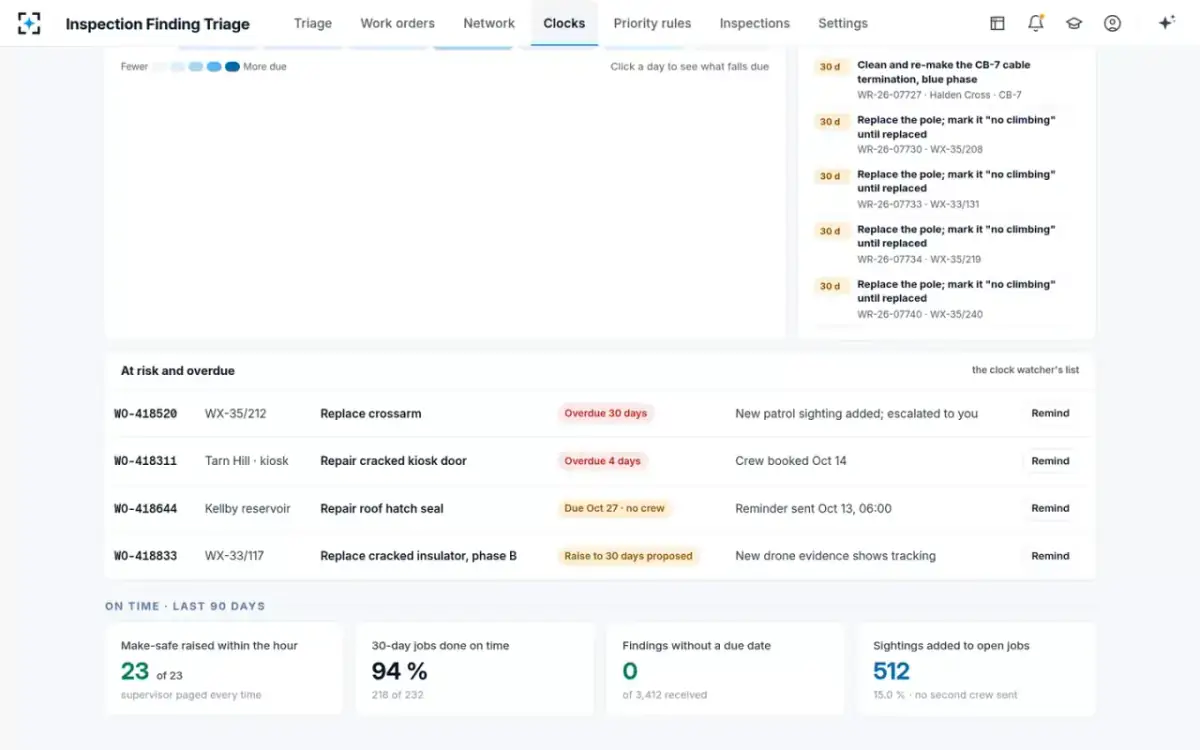The width and height of the screenshot is (1200, 750).
Task: Open pole replacement item WR-26-07730
Action: [946, 134]
